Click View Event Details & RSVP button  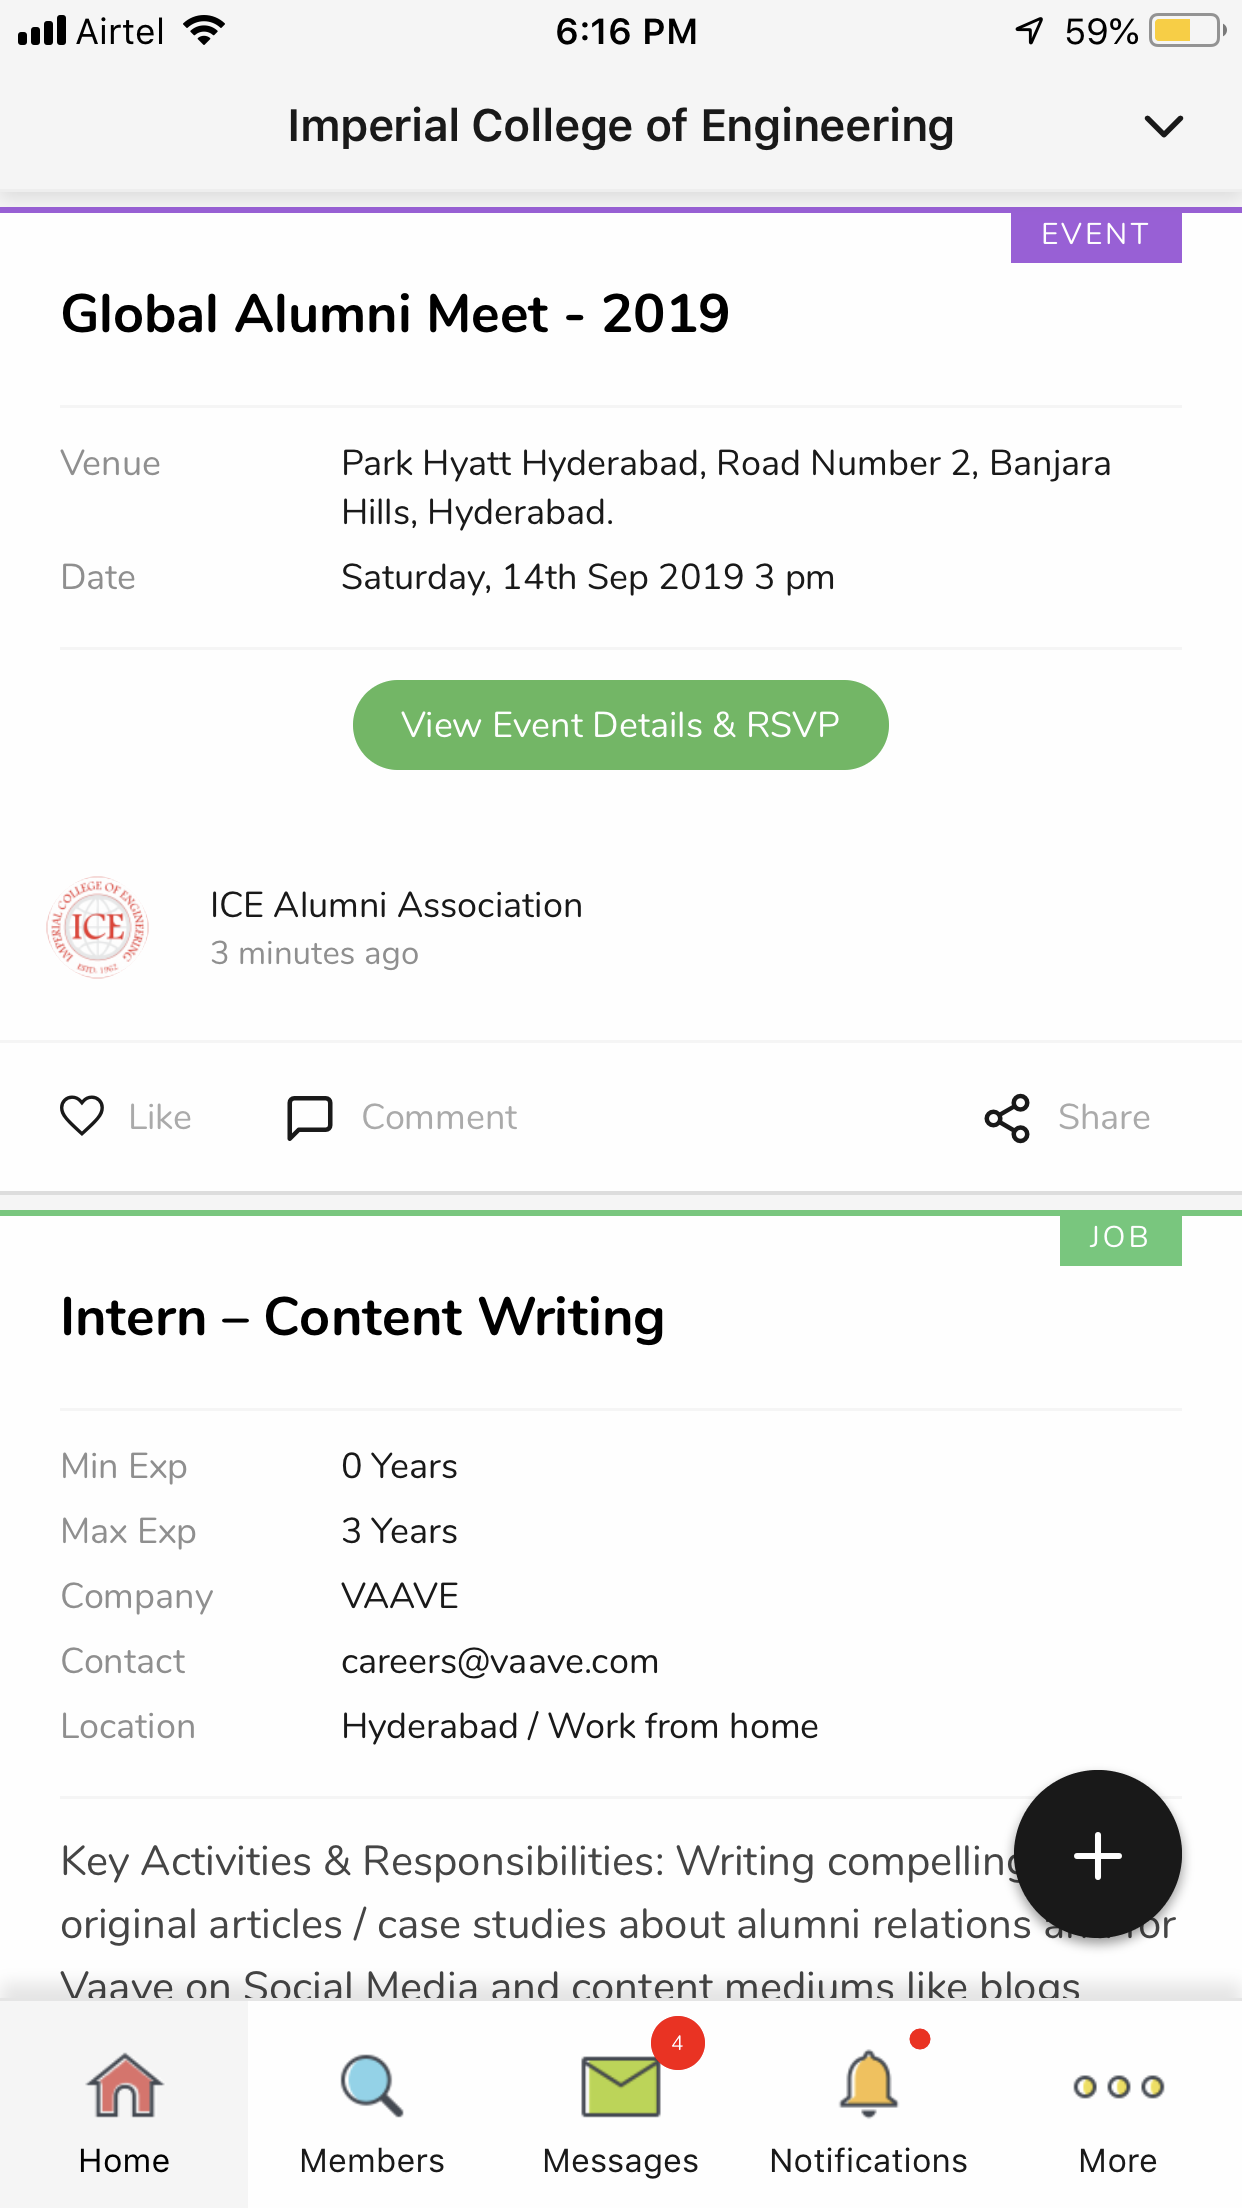coord(620,725)
